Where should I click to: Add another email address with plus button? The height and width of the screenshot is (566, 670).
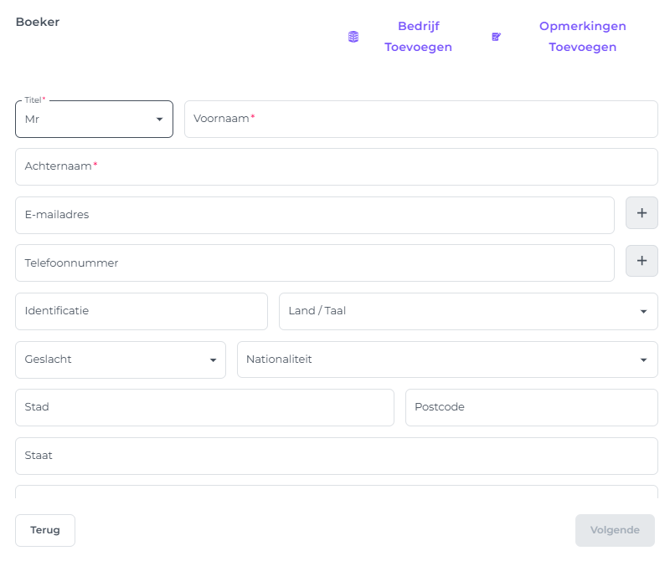[641, 214]
